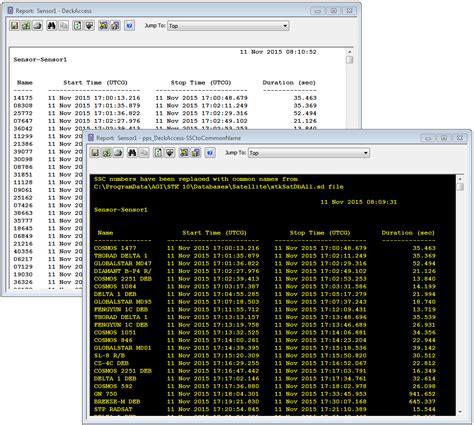Image resolution: width=474 pixels, height=425 pixels.
Task: Click SSC number 39077 in the DeckAccess report
Action: coord(23,151)
